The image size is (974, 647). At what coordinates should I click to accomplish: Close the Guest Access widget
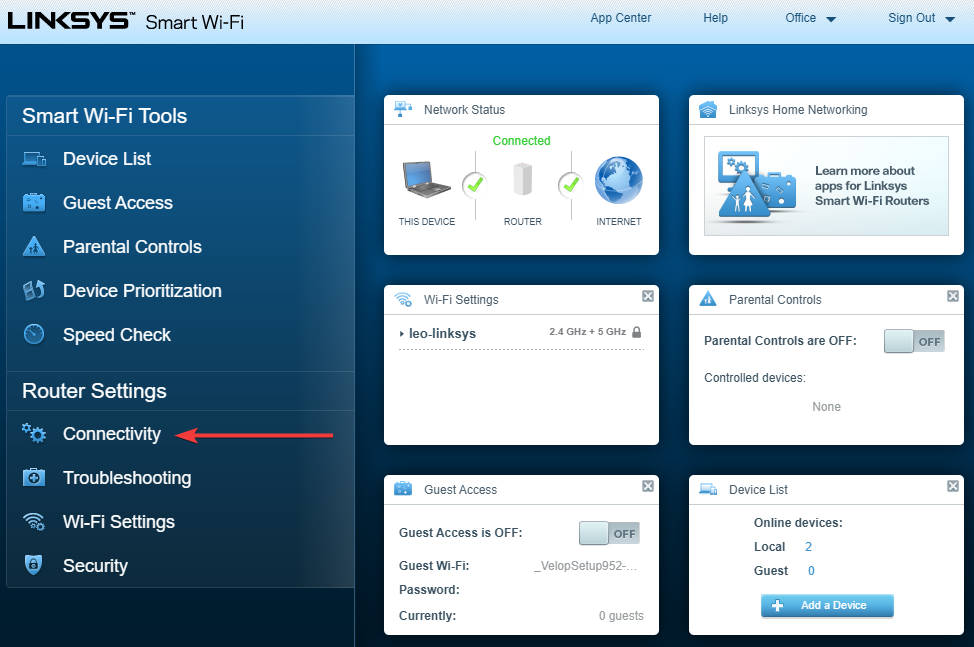click(648, 486)
